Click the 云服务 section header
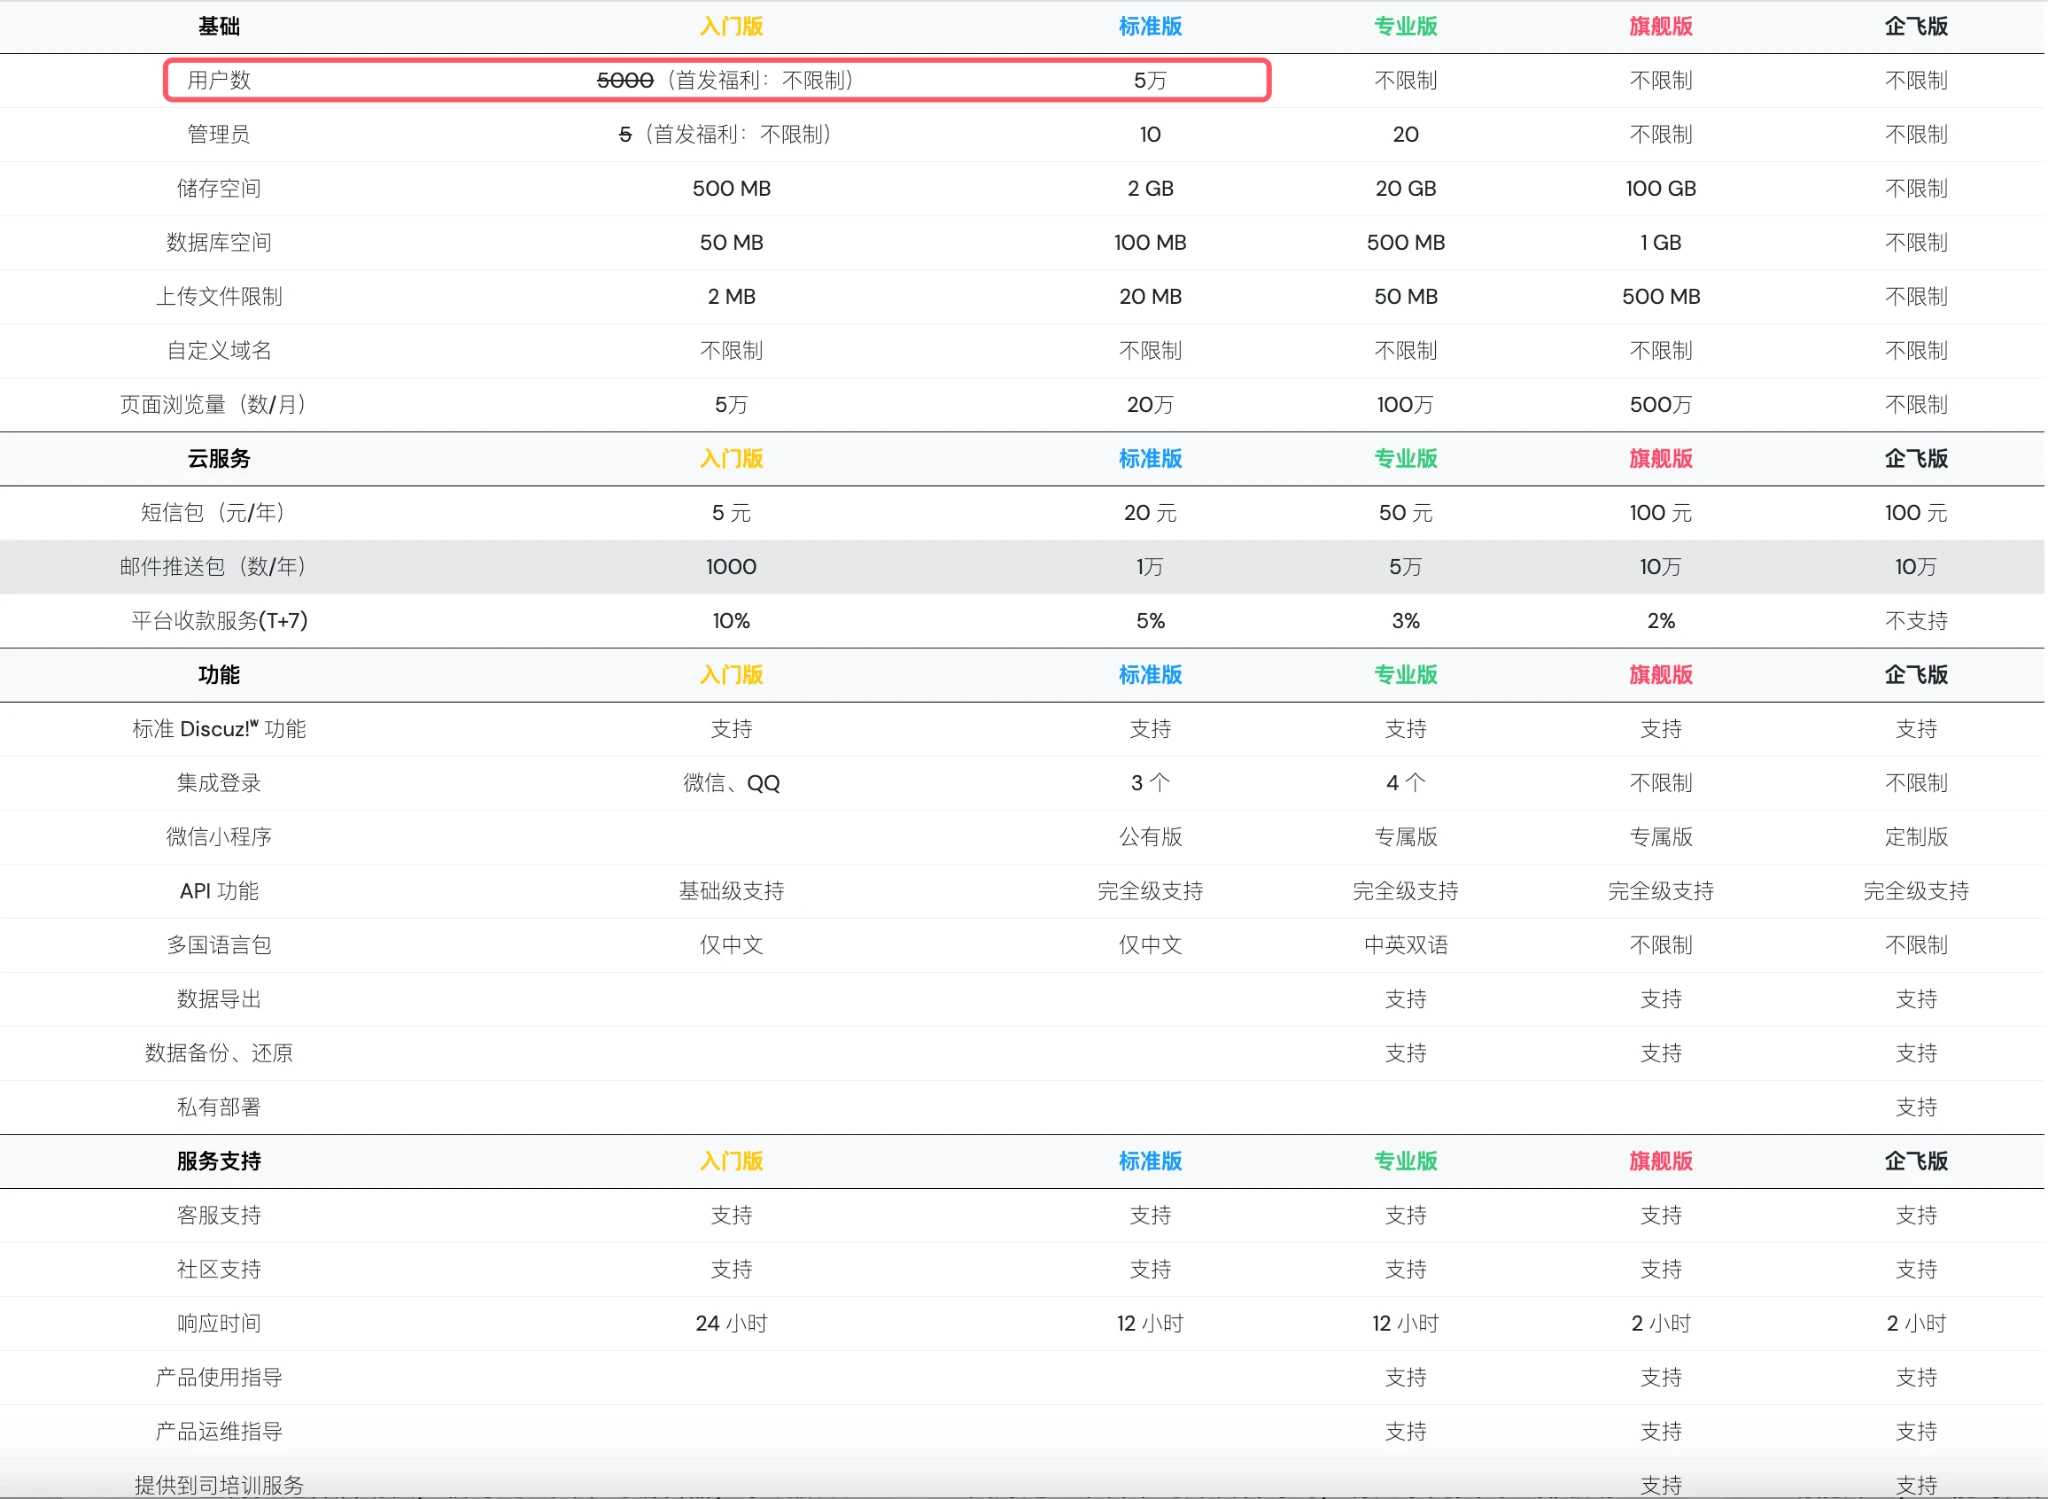2048x1499 pixels. [219, 459]
